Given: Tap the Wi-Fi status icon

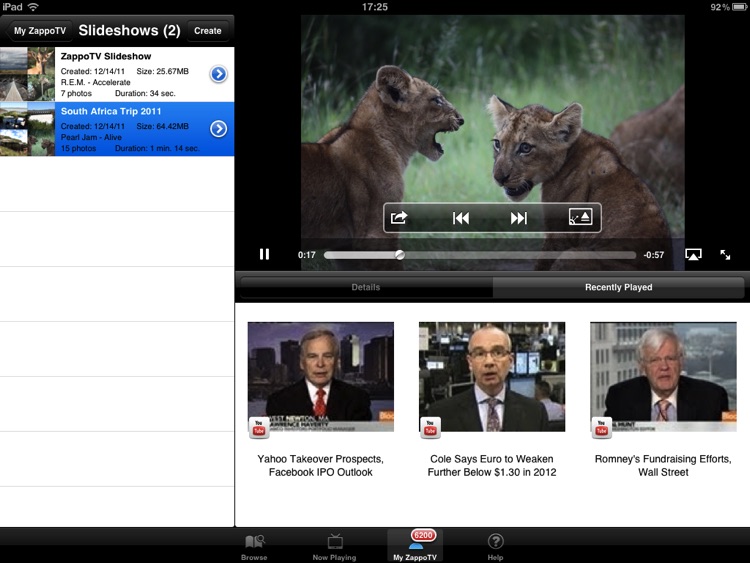Looking at the screenshot, I should 33,7.
